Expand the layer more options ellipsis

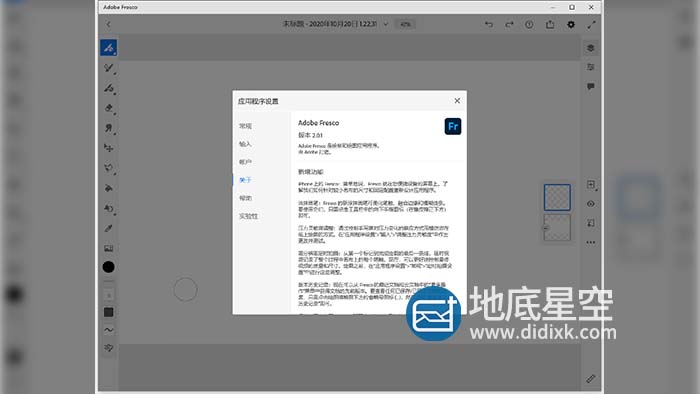591,242
